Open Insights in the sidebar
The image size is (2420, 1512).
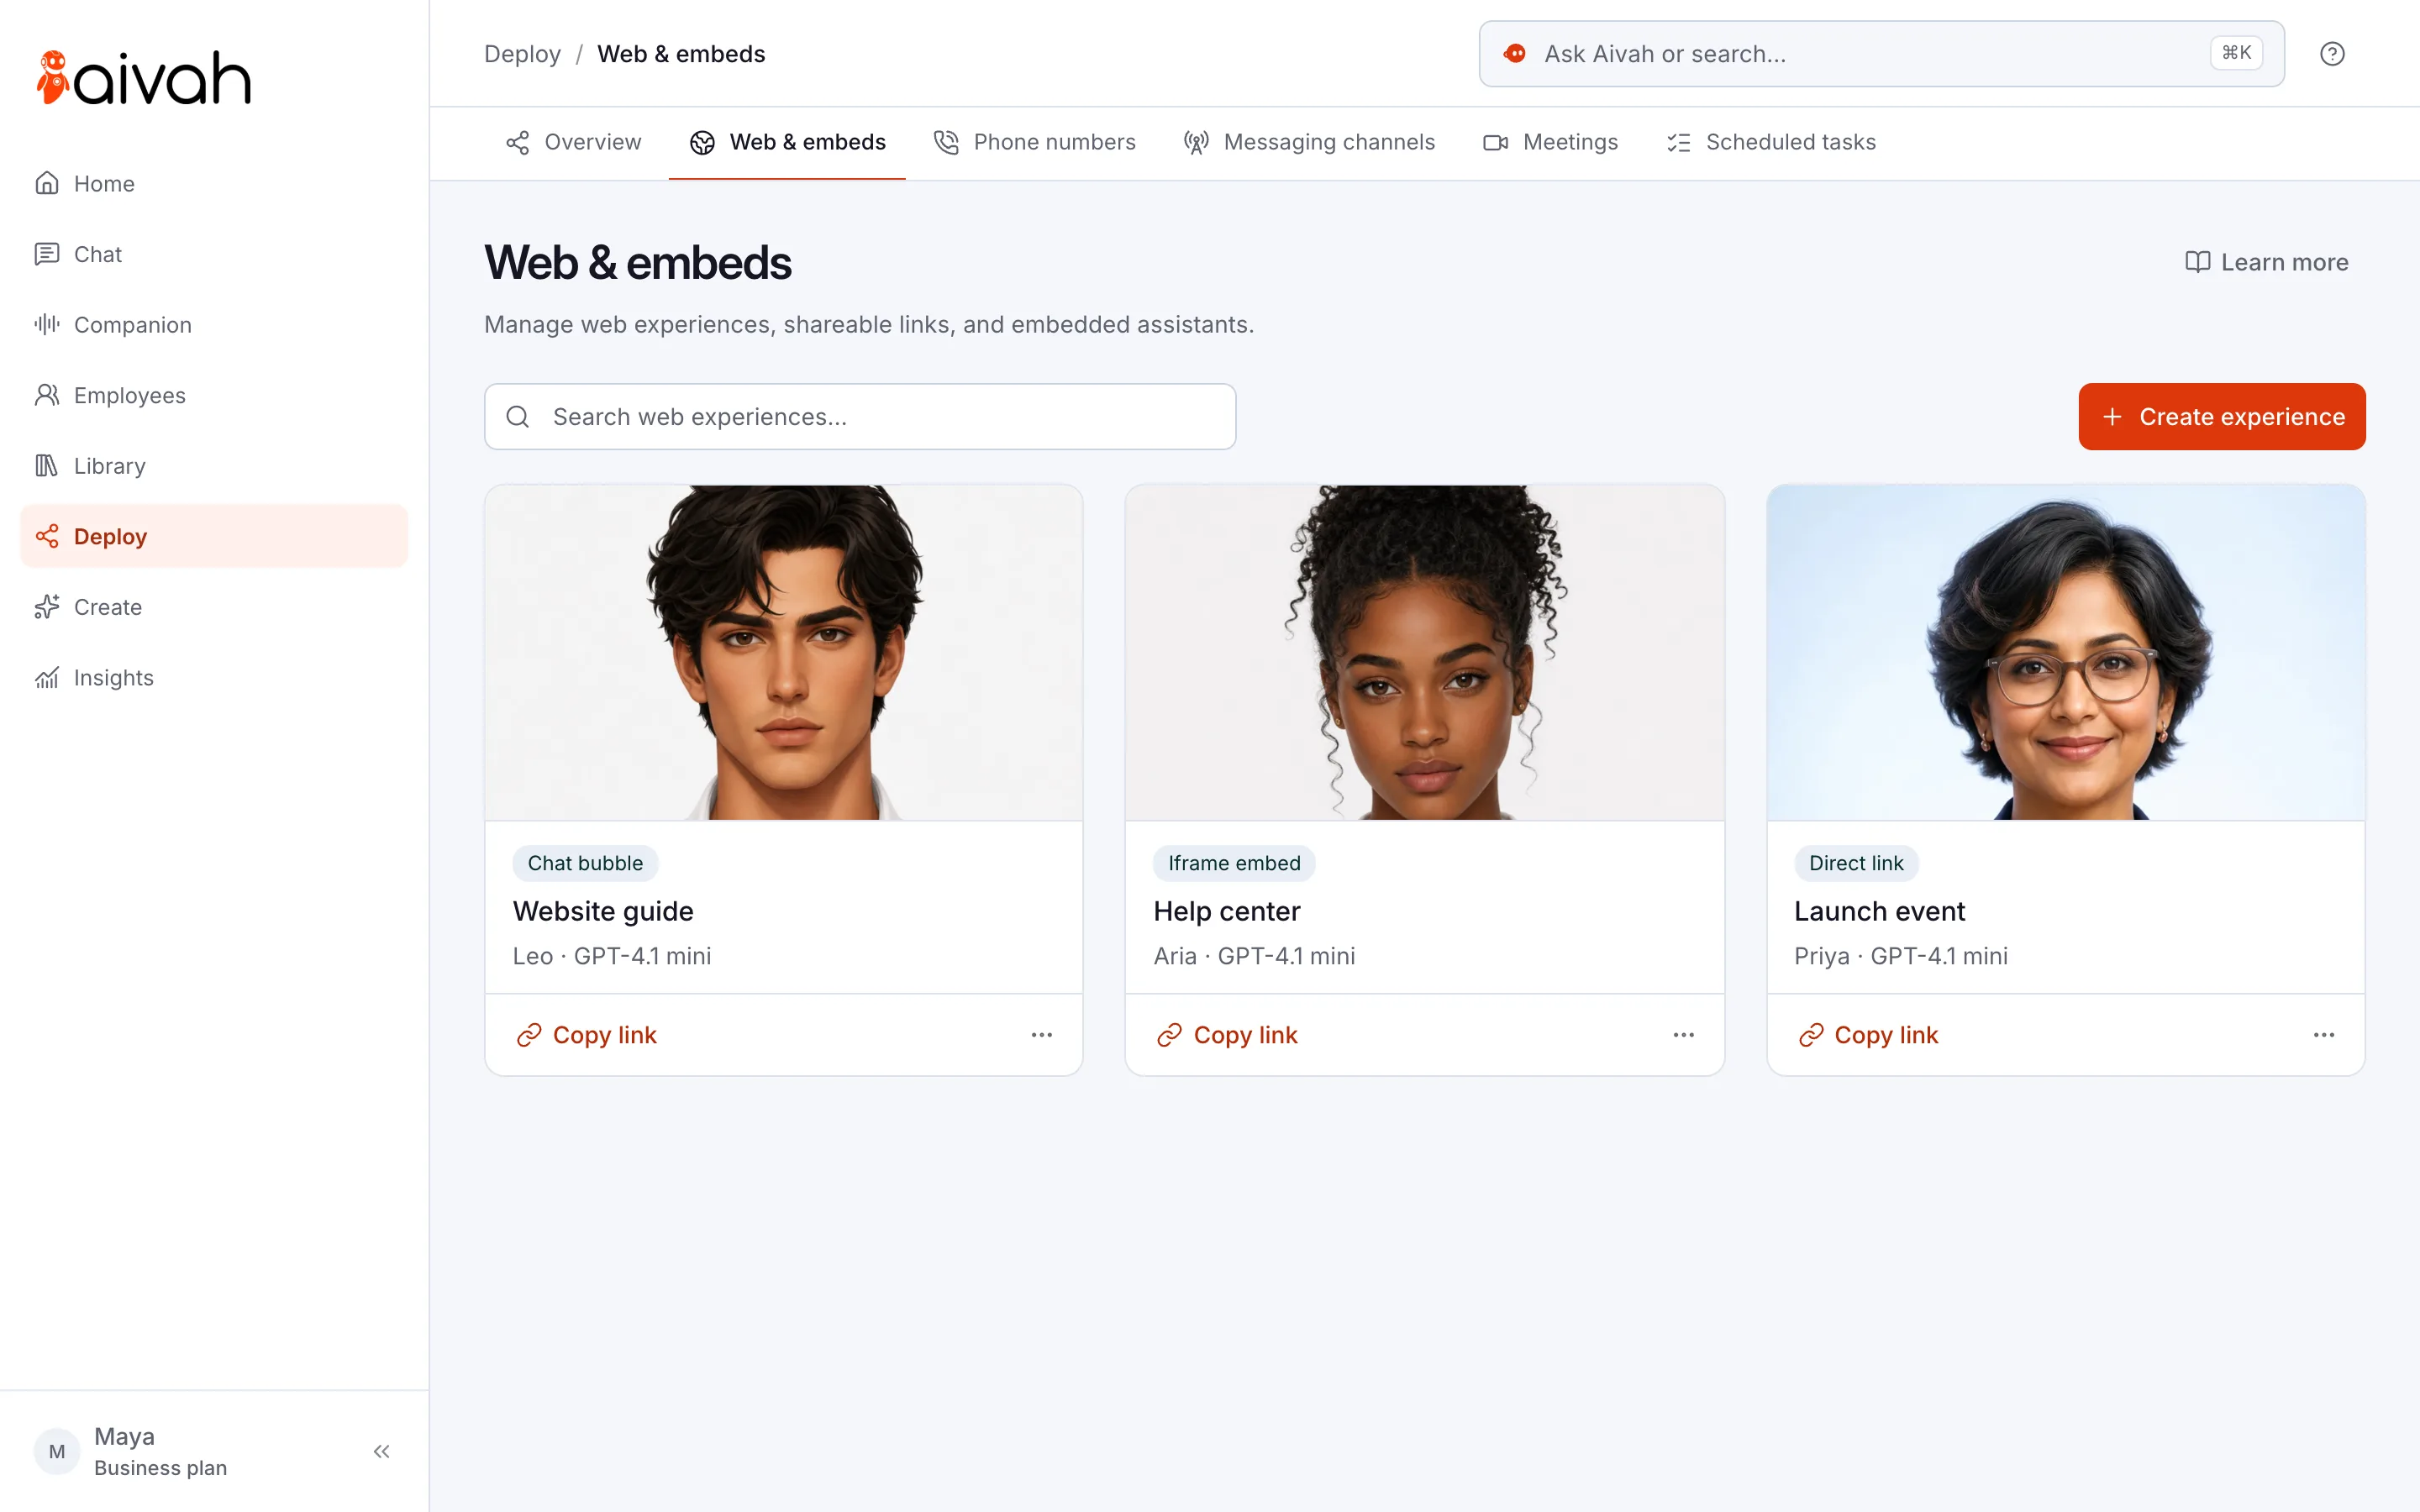214,678
